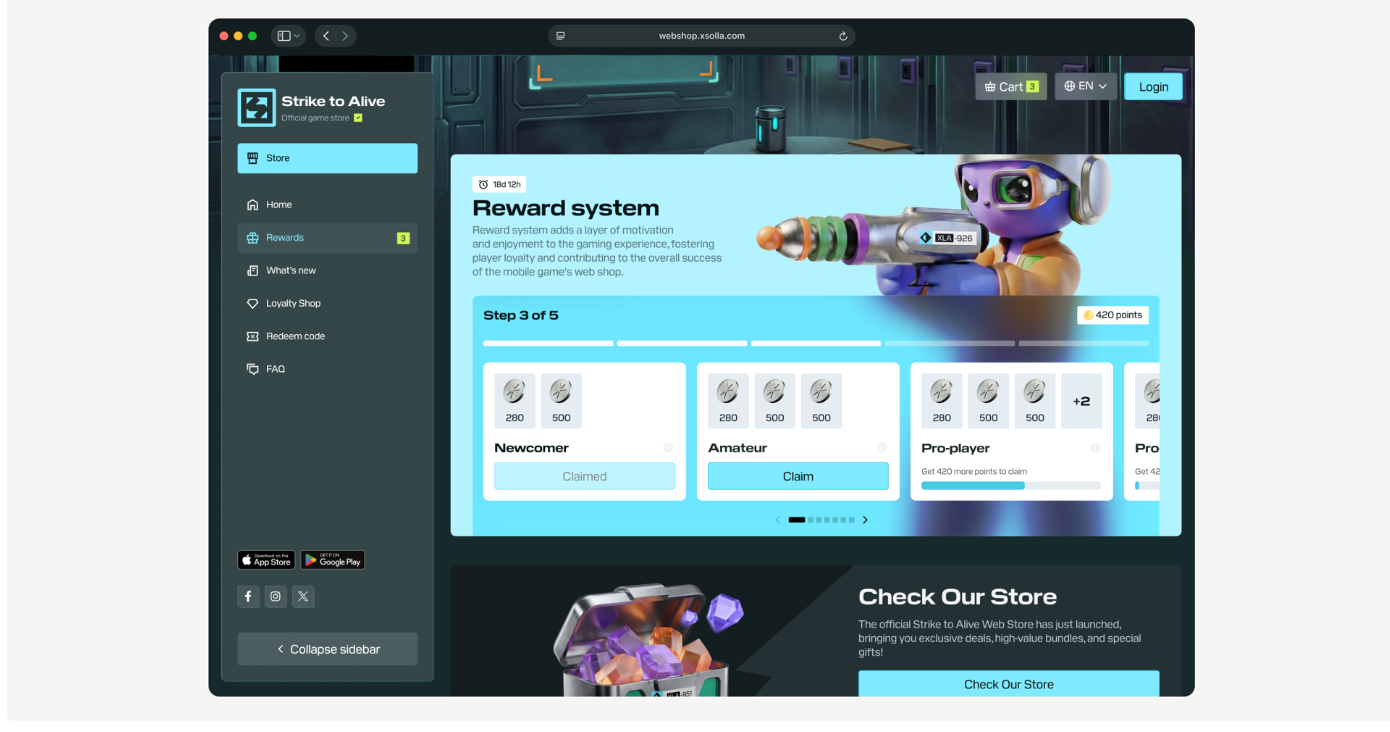
Task: Click the "Amateur" card title
Action: (x=738, y=448)
